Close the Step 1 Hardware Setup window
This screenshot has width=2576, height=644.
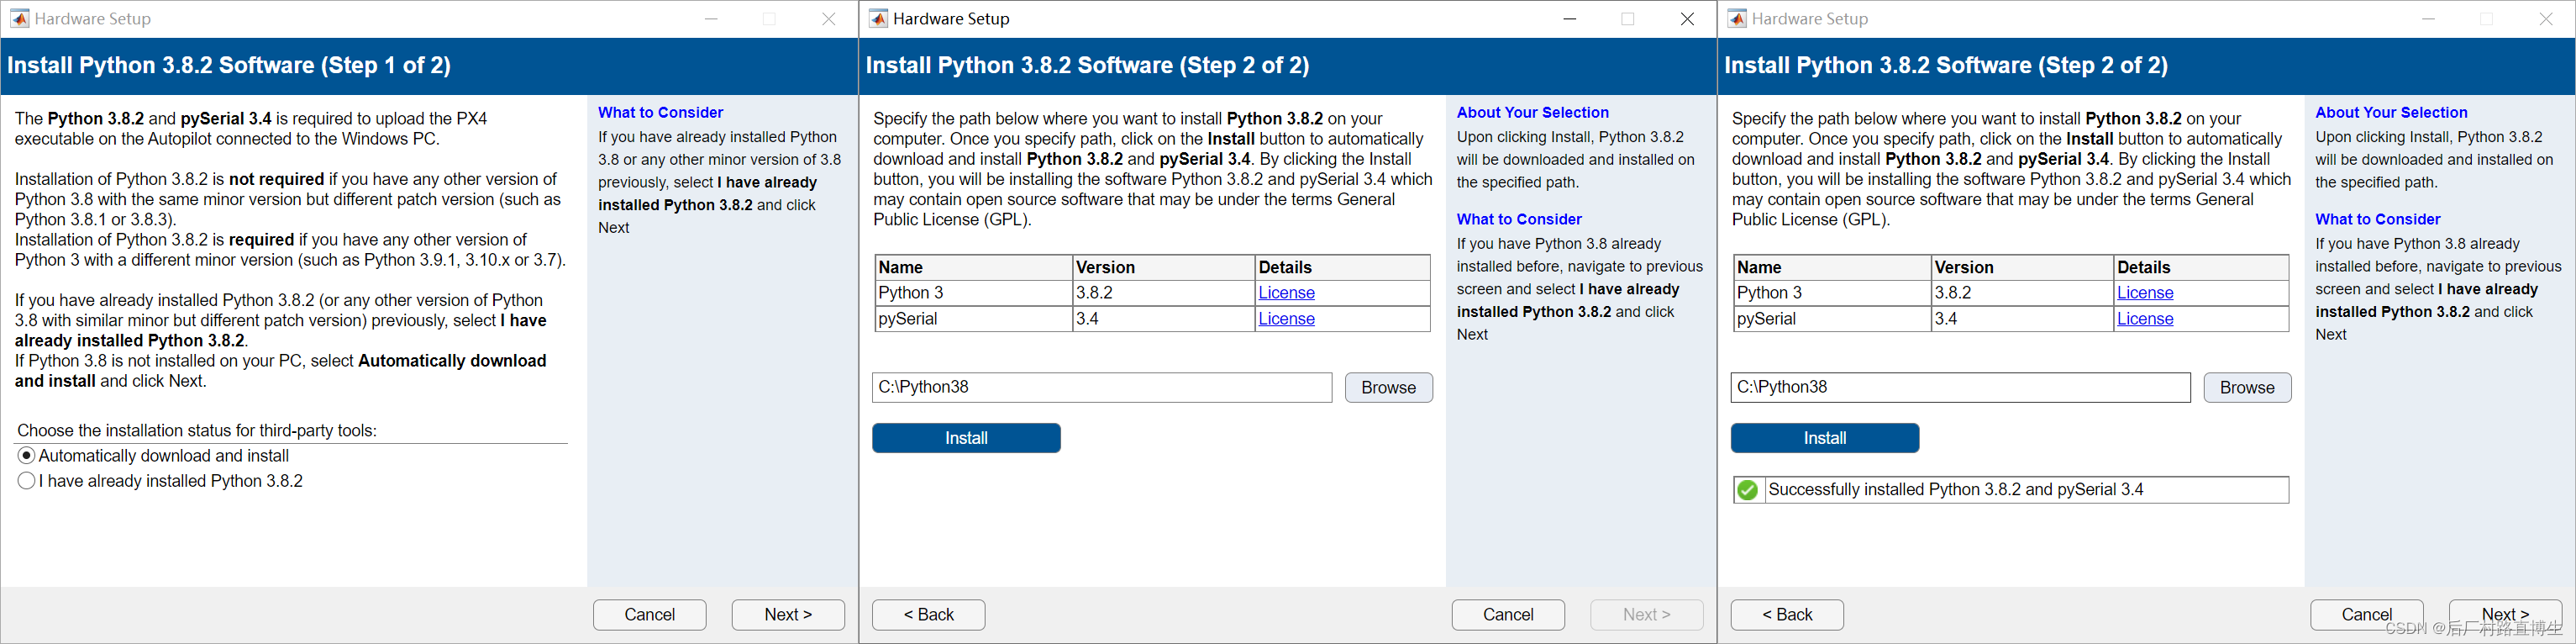click(x=829, y=19)
